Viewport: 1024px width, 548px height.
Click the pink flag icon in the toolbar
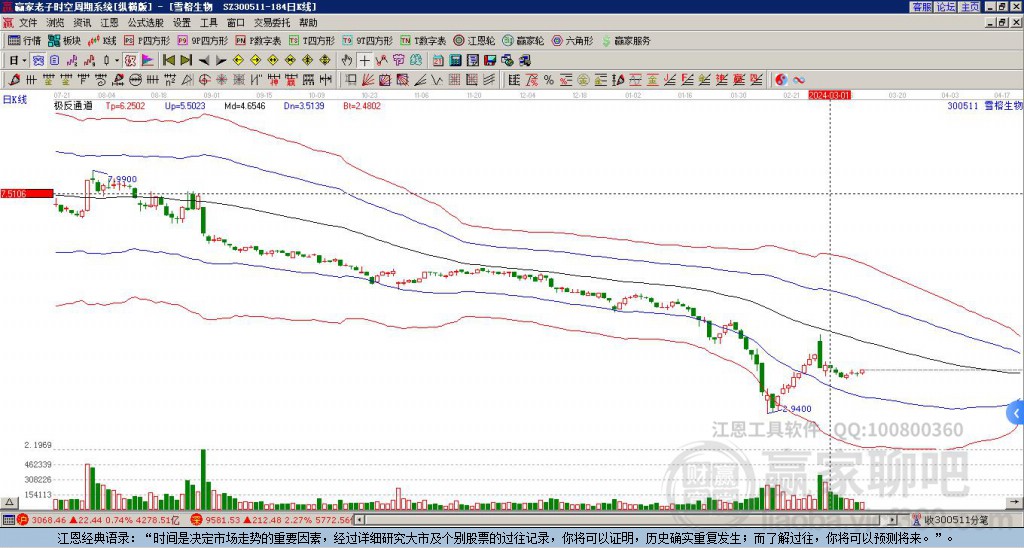(148, 61)
